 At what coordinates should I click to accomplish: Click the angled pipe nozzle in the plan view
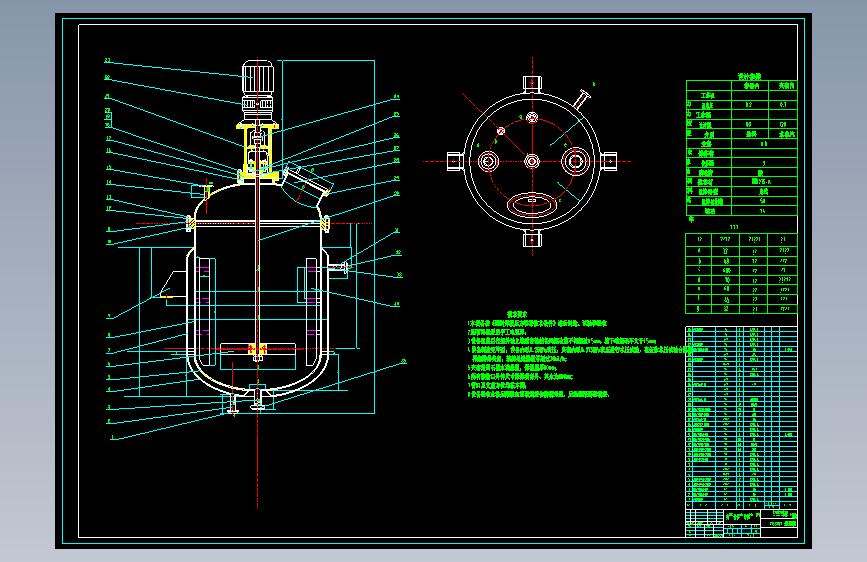click(x=582, y=99)
